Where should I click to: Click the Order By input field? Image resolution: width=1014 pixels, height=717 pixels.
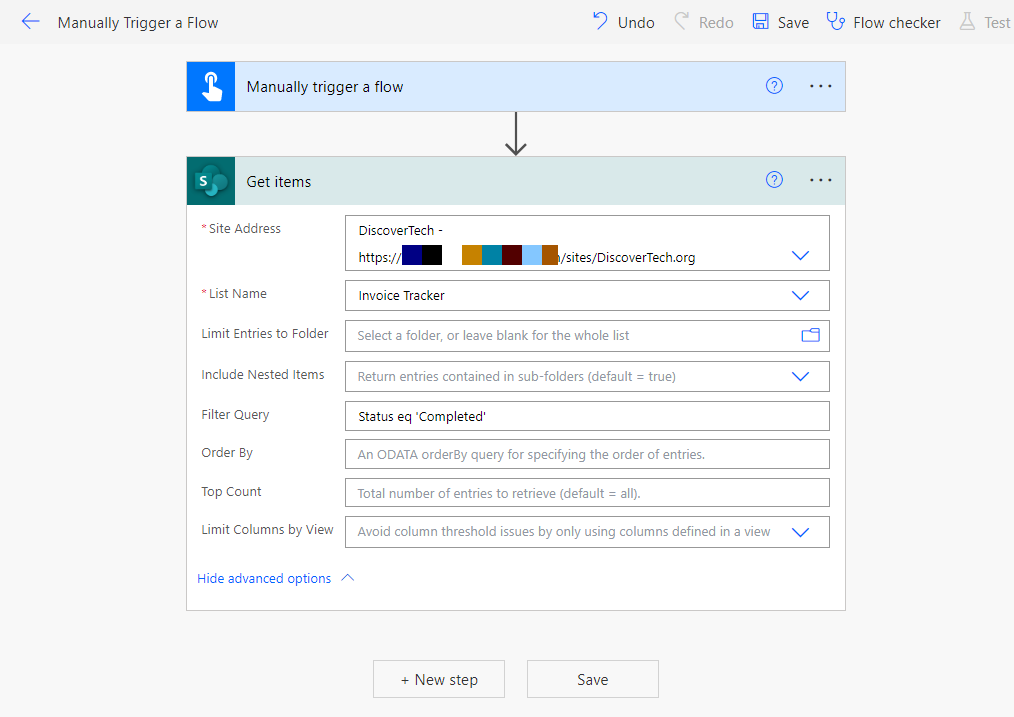click(587, 455)
